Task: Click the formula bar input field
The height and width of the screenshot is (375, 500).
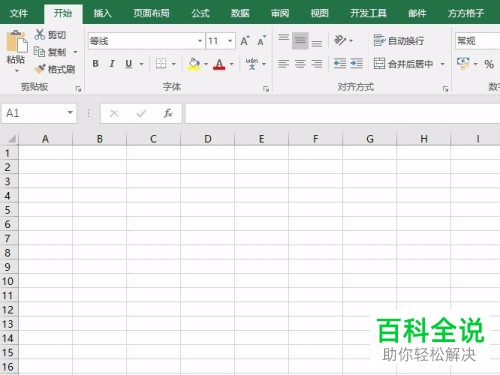Action: coord(342,113)
